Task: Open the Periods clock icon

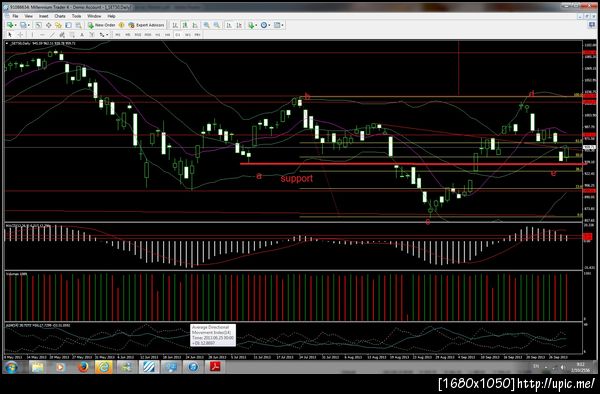Action: pos(264,25)
